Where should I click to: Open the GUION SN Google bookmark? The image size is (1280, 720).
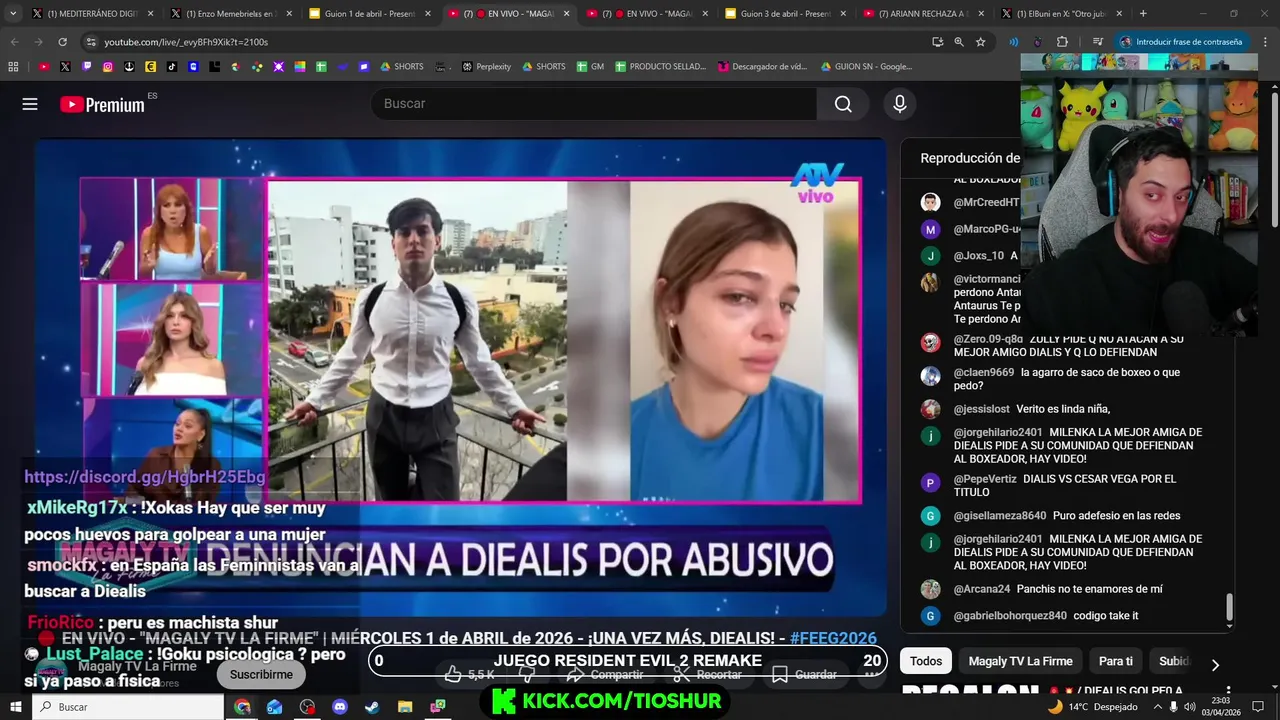tap(866, 67)
